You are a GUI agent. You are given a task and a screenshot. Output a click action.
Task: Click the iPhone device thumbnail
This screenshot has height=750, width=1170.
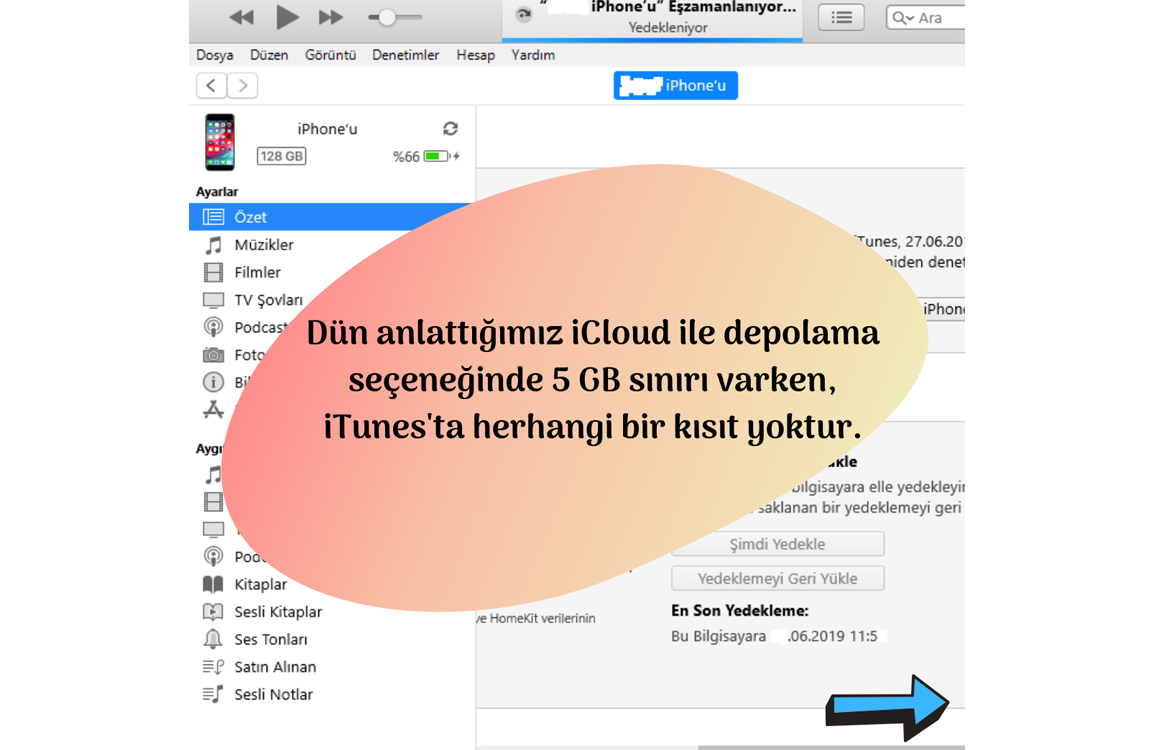(220, 142)
